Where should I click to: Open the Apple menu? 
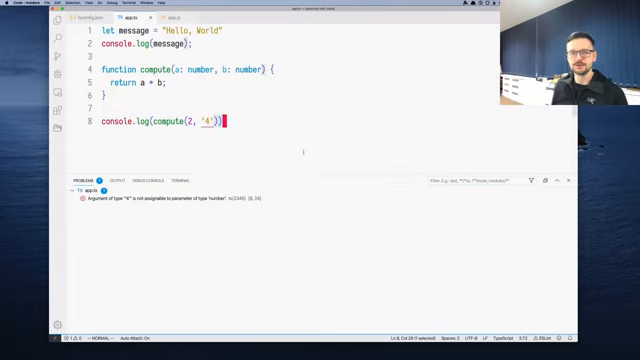[6, 2]
